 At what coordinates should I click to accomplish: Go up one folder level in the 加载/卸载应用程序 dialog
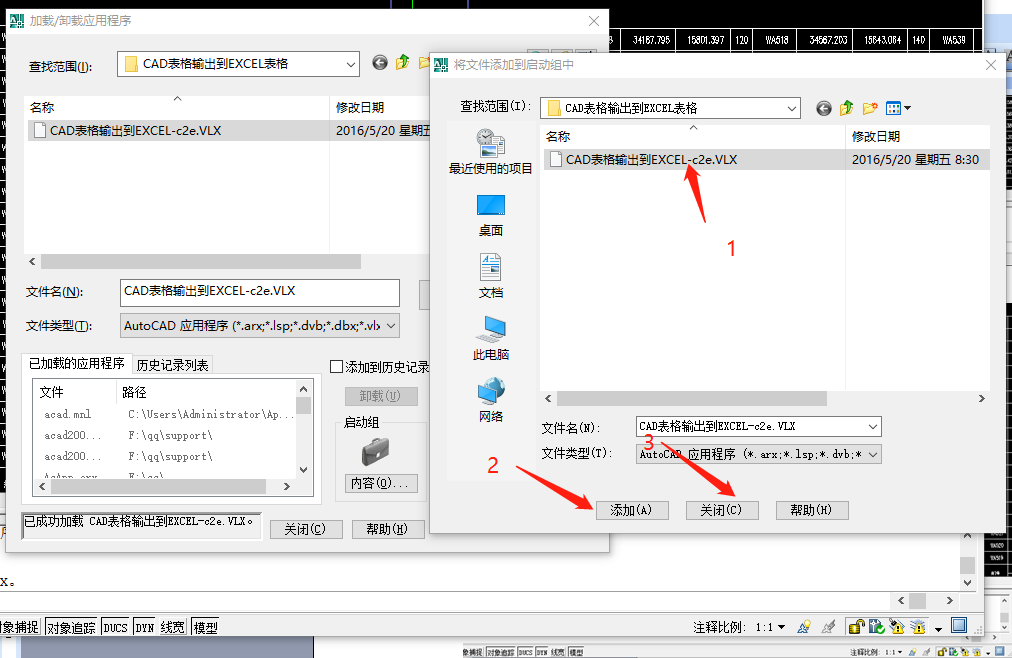(403, 63)
